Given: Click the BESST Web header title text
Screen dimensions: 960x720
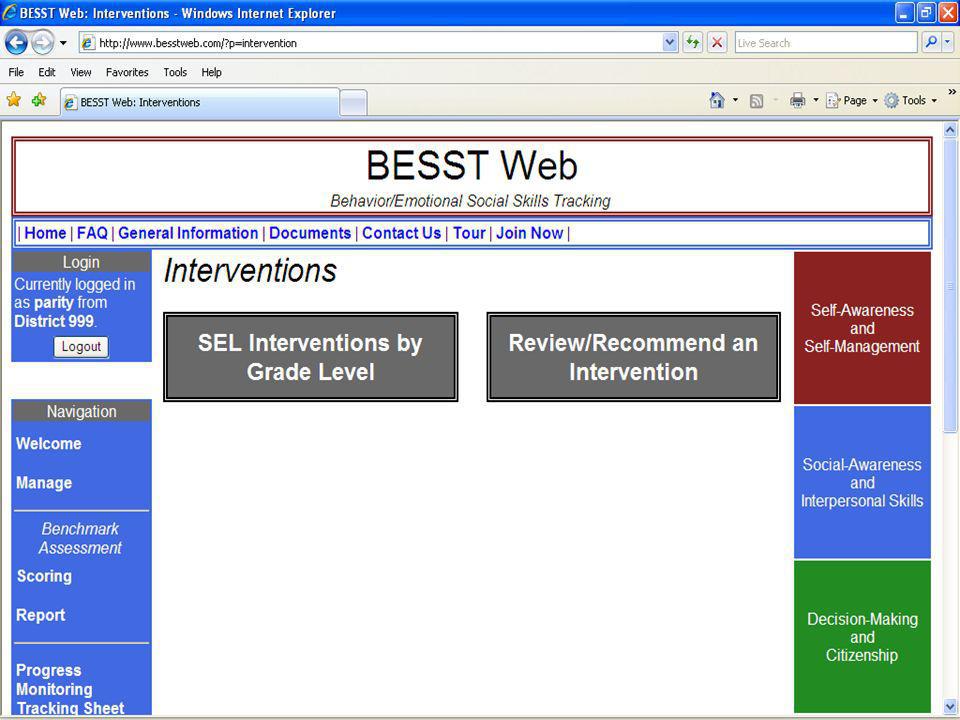Looking at the screenshot, I should pyautogui.click(x=471, y=165).
